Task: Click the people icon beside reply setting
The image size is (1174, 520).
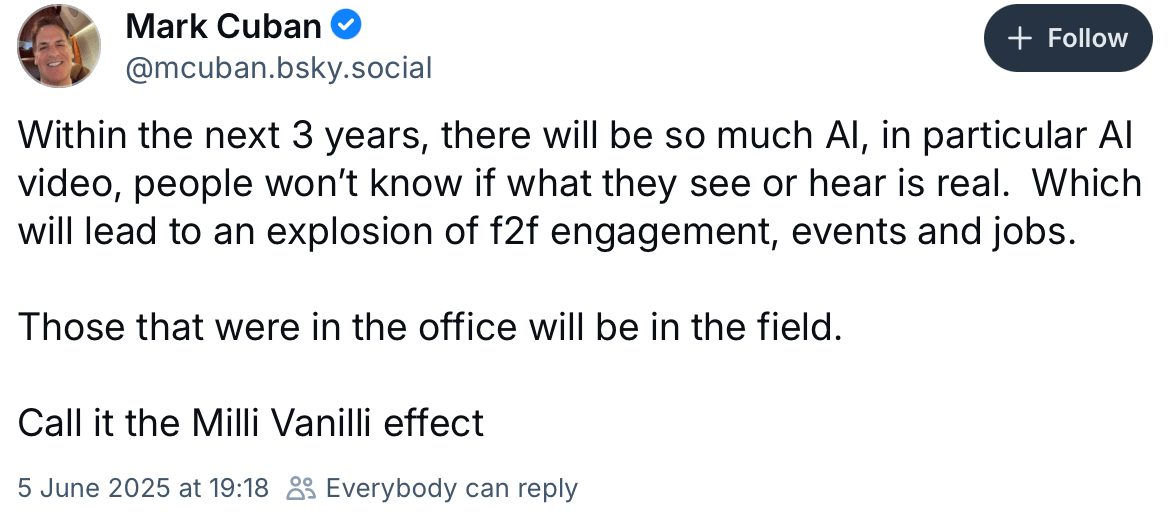Action: (301, 488)
